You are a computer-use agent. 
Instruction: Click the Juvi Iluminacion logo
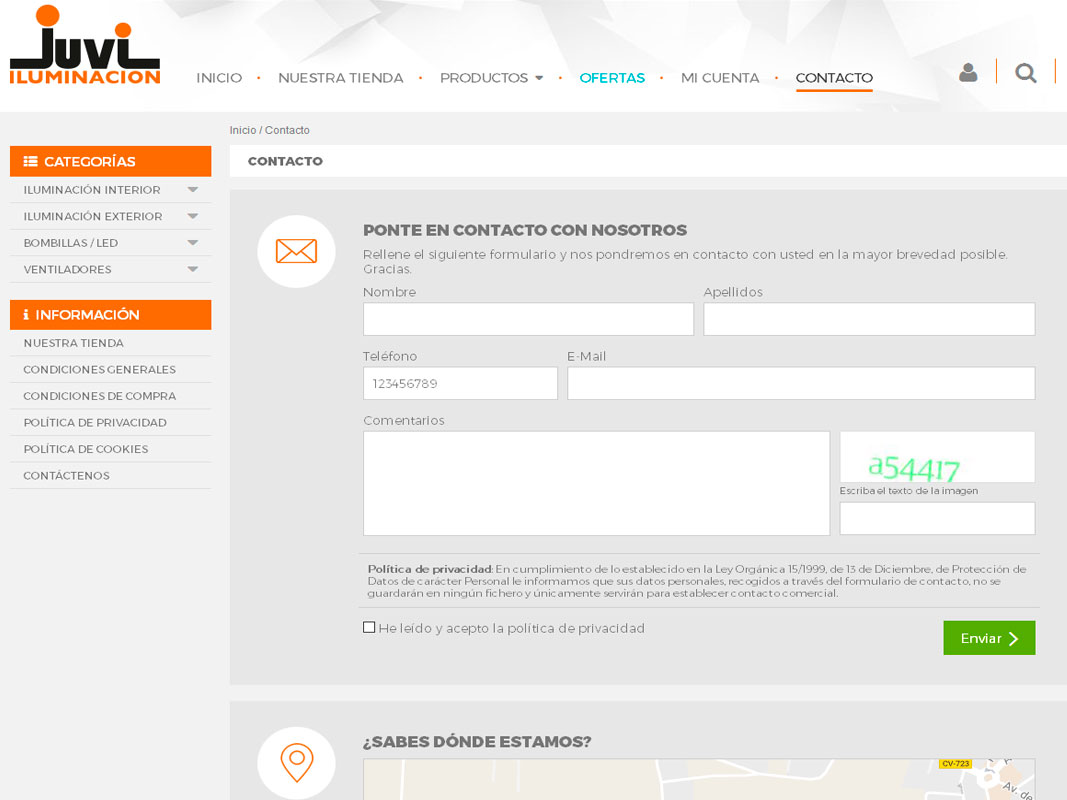tap(85, 46)
